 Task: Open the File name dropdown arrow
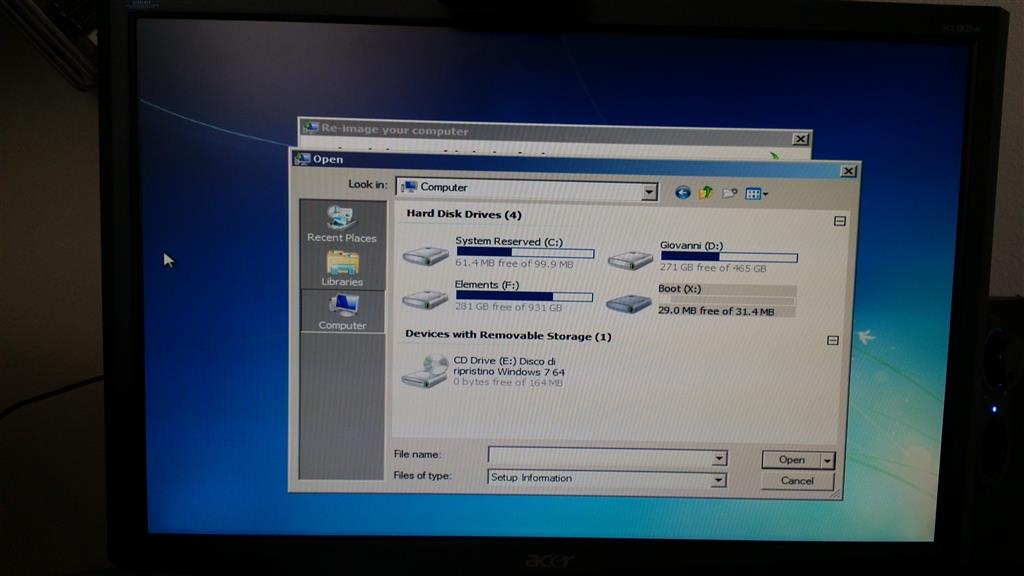(x=718, y=458)
